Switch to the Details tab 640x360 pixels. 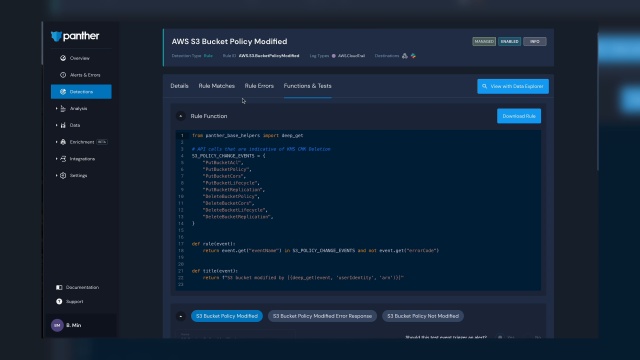[x=179, y=86]
